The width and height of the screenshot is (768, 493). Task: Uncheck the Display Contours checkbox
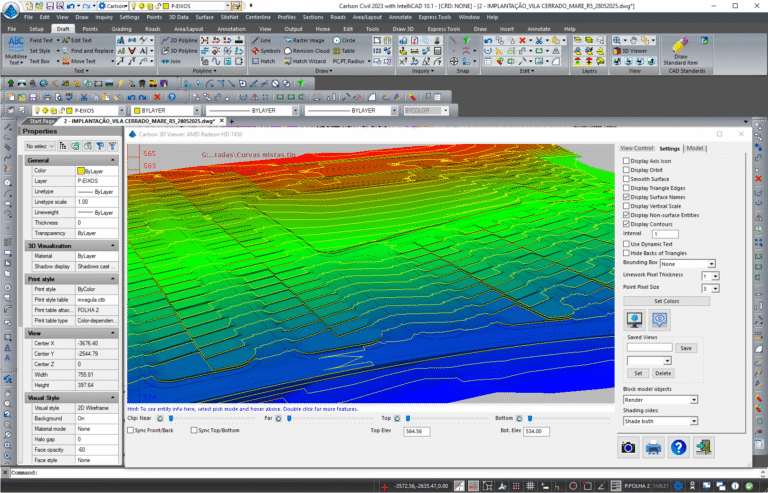(x=626, y=224)
